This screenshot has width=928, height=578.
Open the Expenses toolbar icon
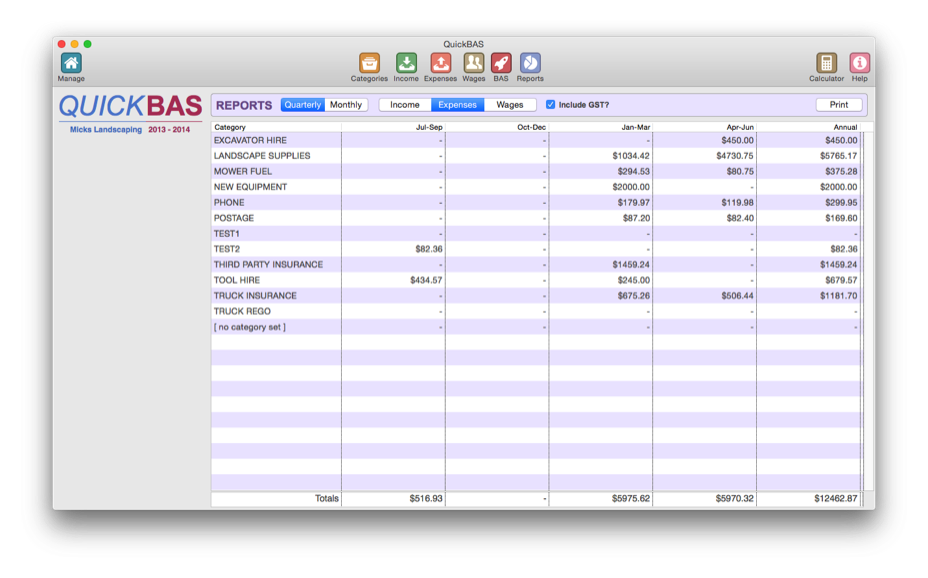[440, 63]
